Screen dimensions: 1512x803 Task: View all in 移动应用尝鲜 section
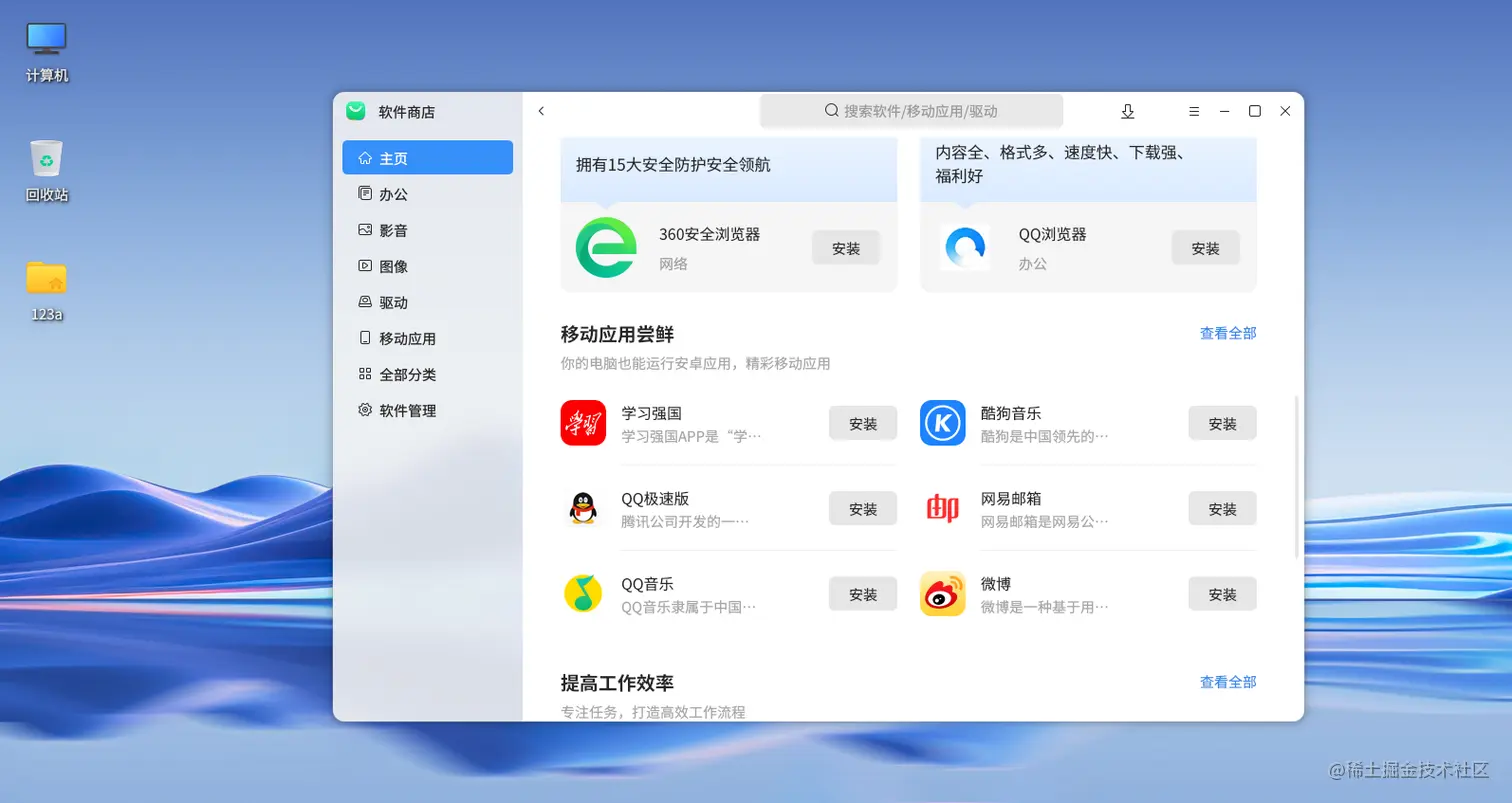(1228, 333)
